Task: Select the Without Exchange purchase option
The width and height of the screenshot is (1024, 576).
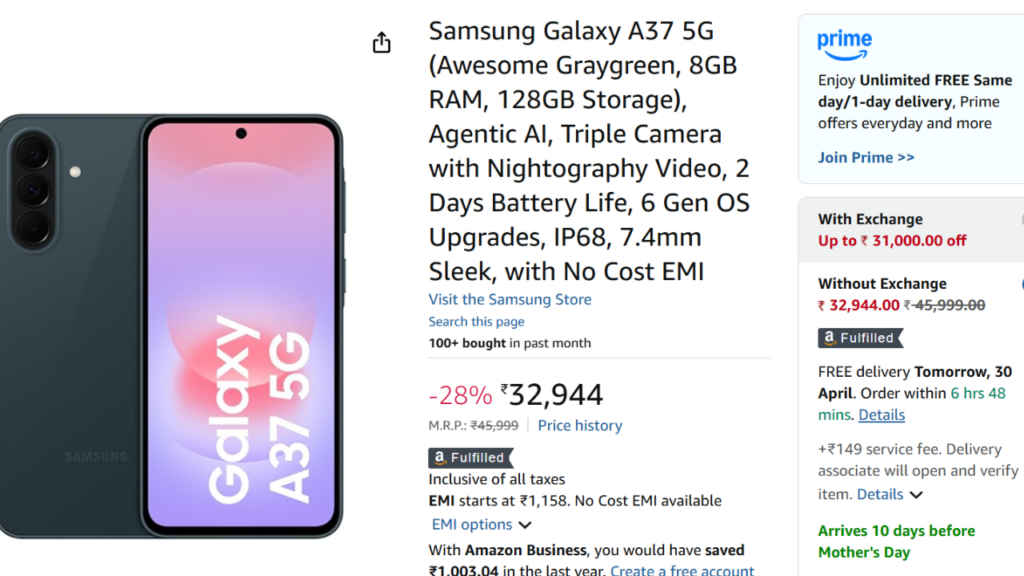Action: pos(881,283)
